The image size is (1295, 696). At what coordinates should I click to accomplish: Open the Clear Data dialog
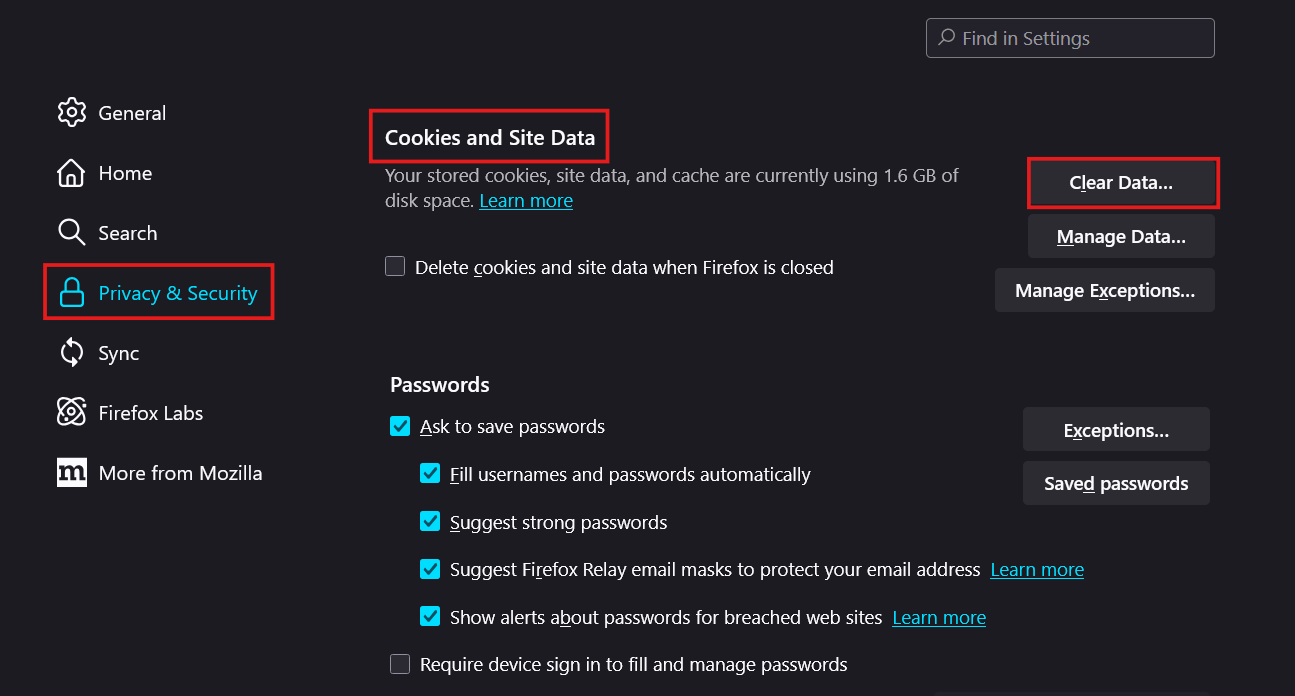tap(1121, 183)
